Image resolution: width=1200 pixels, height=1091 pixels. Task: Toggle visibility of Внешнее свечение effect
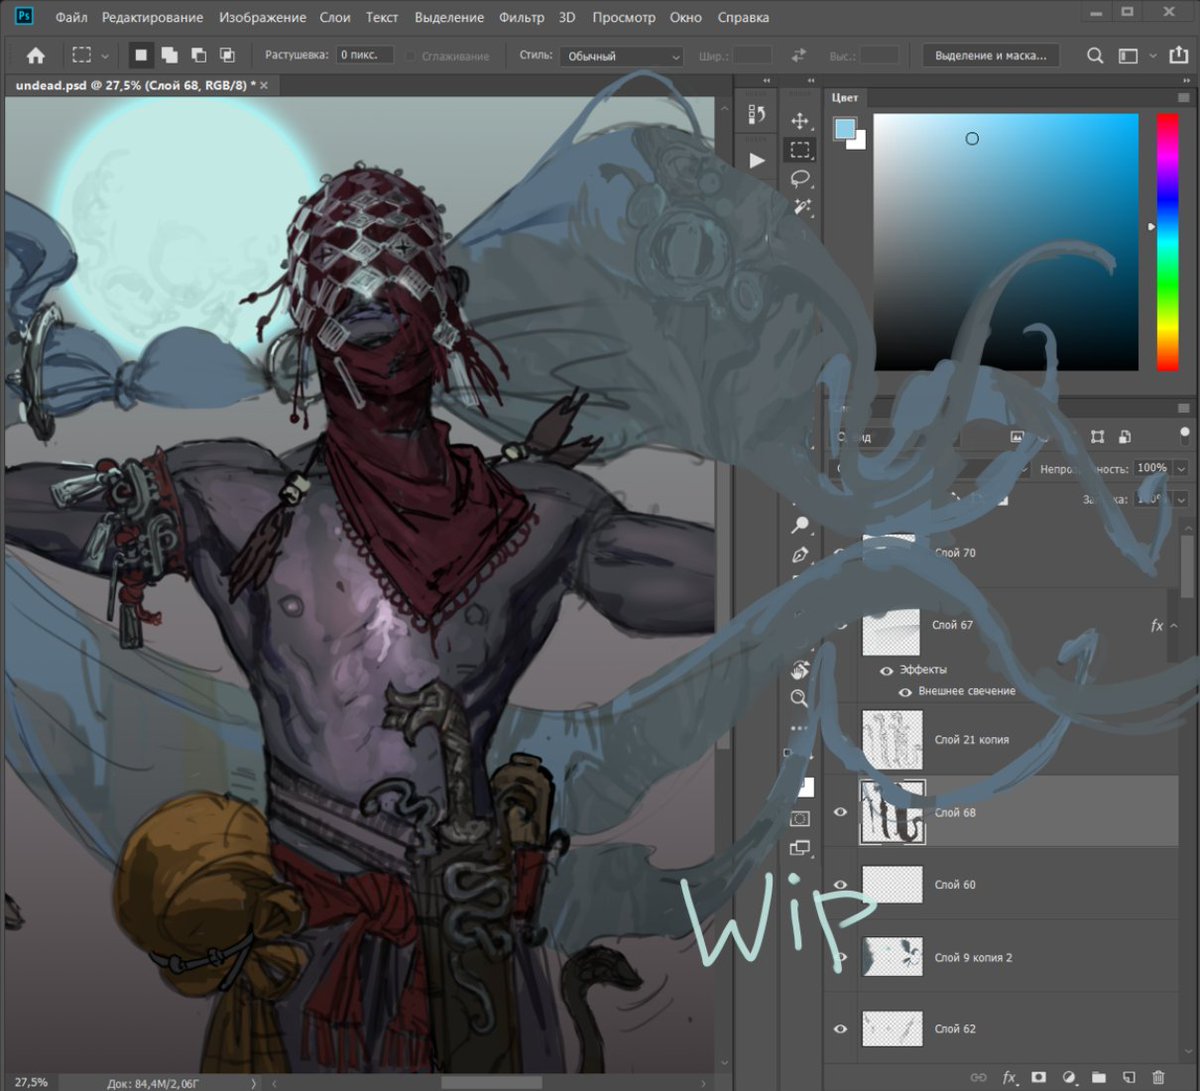(905, 691)
